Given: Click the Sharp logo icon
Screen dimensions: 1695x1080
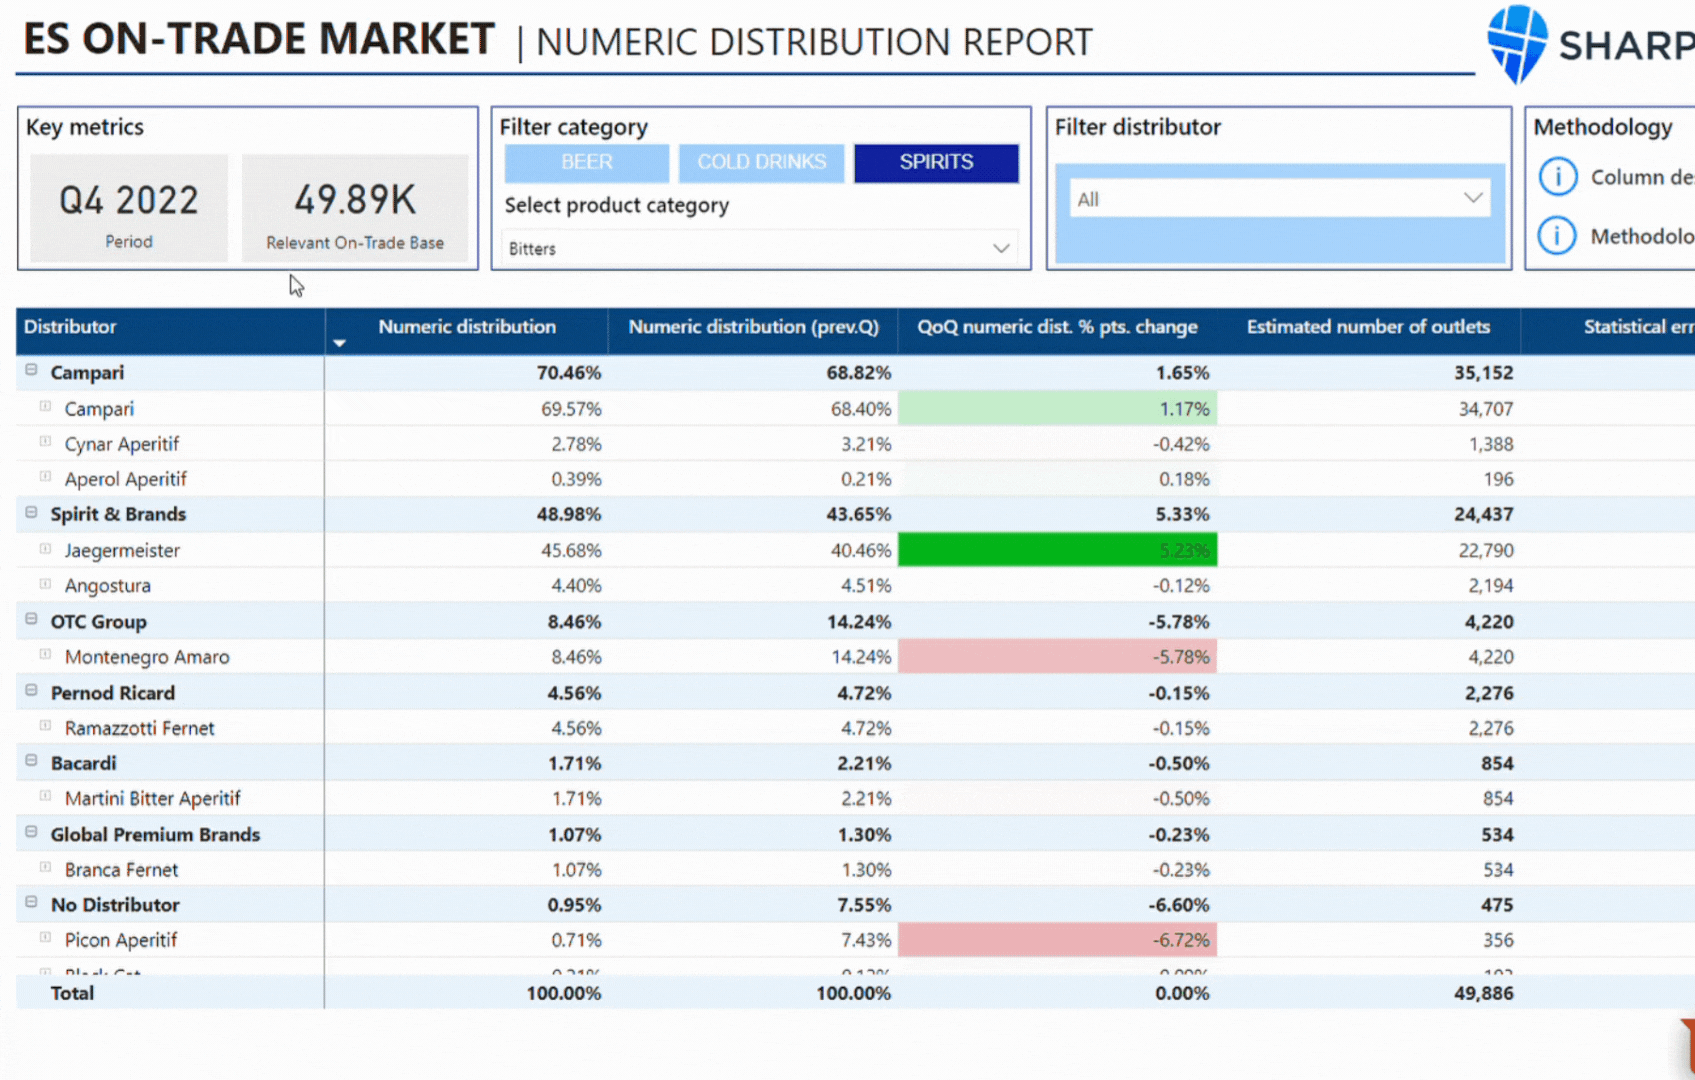Looking at the screenshot, I should [1517, 43].
